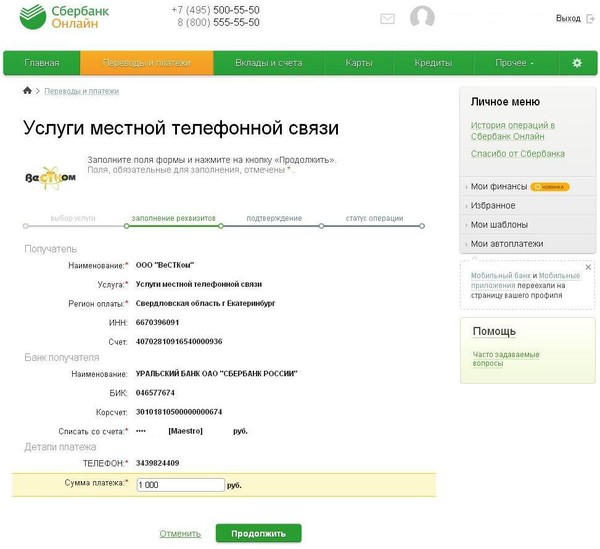Open Кредиты tab

click(x=433, y=63)
